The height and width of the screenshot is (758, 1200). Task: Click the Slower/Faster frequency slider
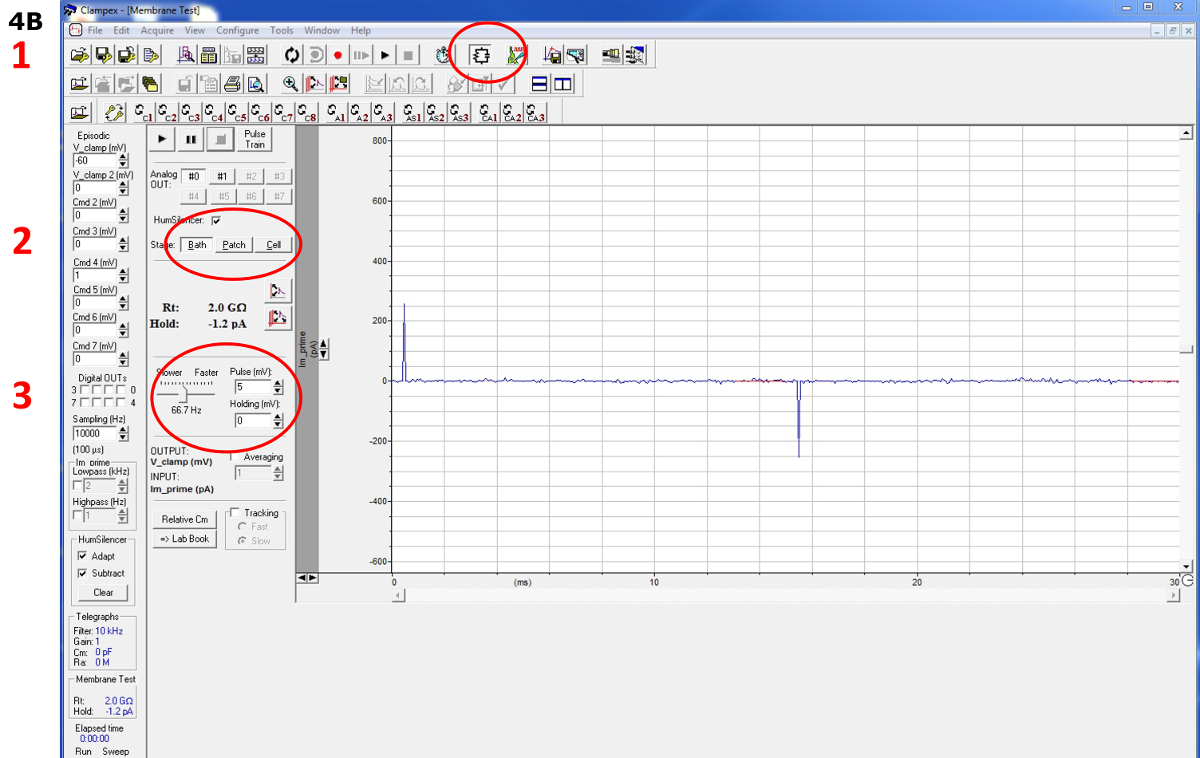point(185,392)
